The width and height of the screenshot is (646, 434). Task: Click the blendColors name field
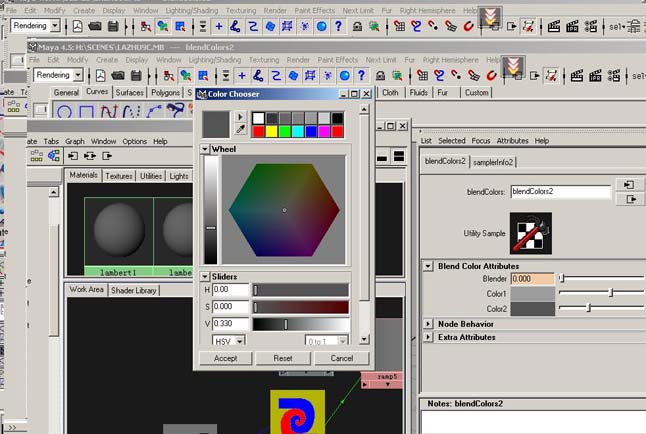pyautogui.click(x=560, y=192)
